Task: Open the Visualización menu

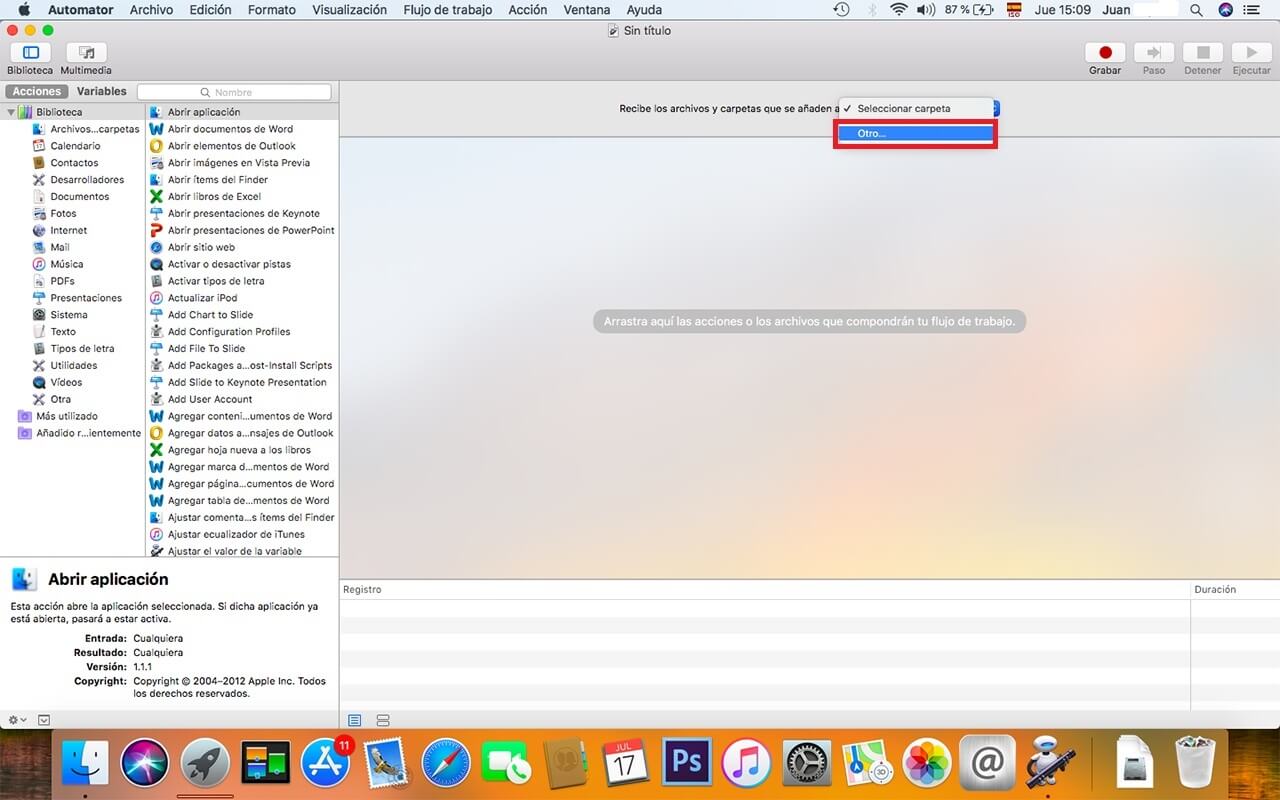Action: 350,10
